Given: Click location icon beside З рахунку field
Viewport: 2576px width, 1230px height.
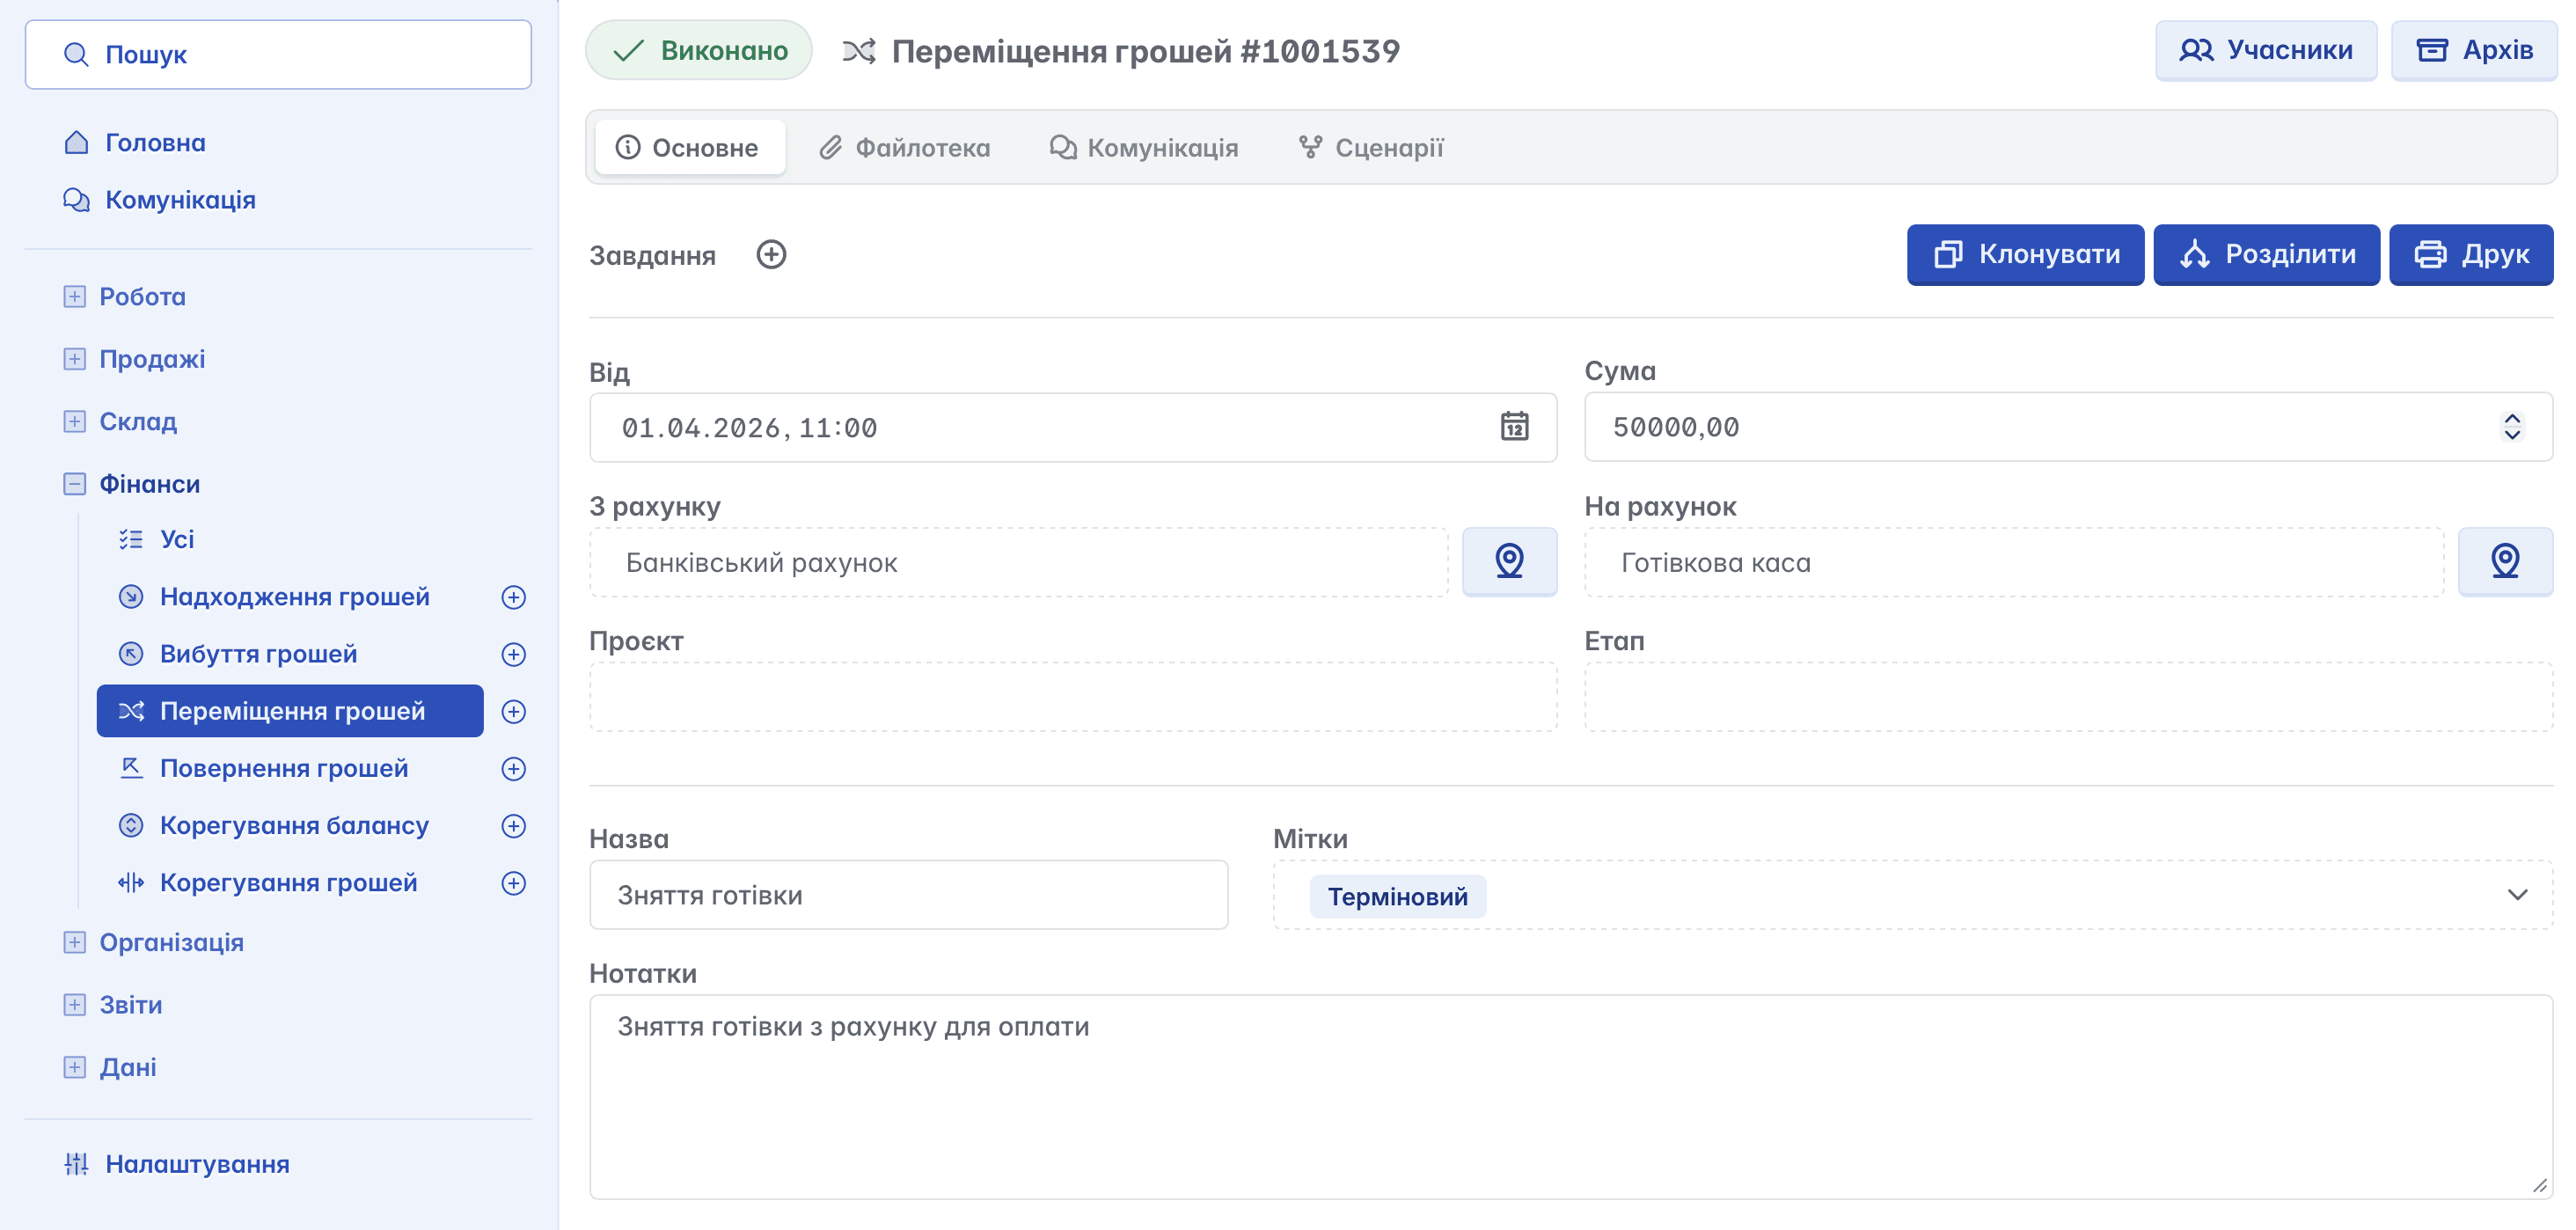Looking at the screenshot, I should (x=1508, y=561).
